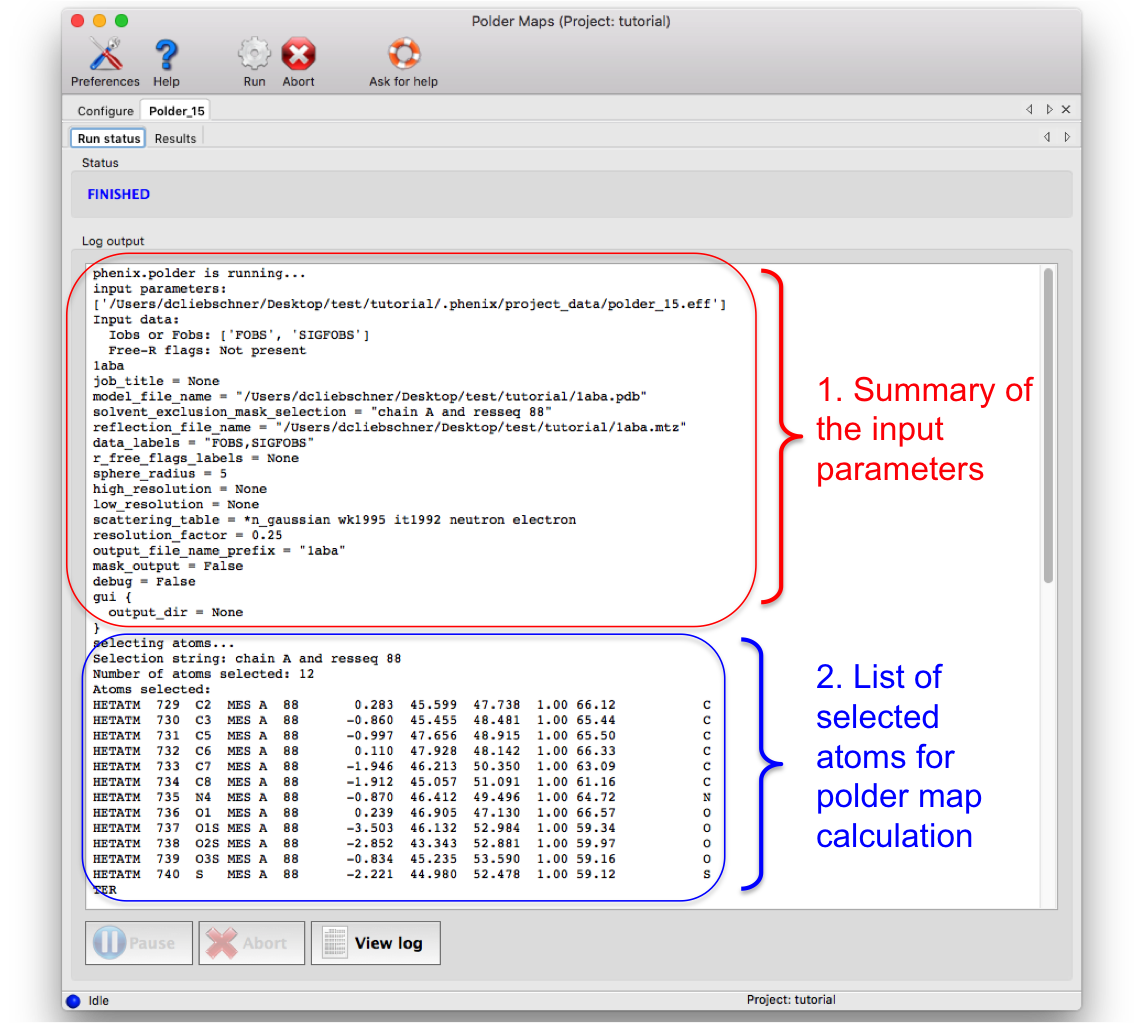Screen dimensions: 1144x1023
Task: Click the Run gear icon in toolbar
Action: (254, 55)
